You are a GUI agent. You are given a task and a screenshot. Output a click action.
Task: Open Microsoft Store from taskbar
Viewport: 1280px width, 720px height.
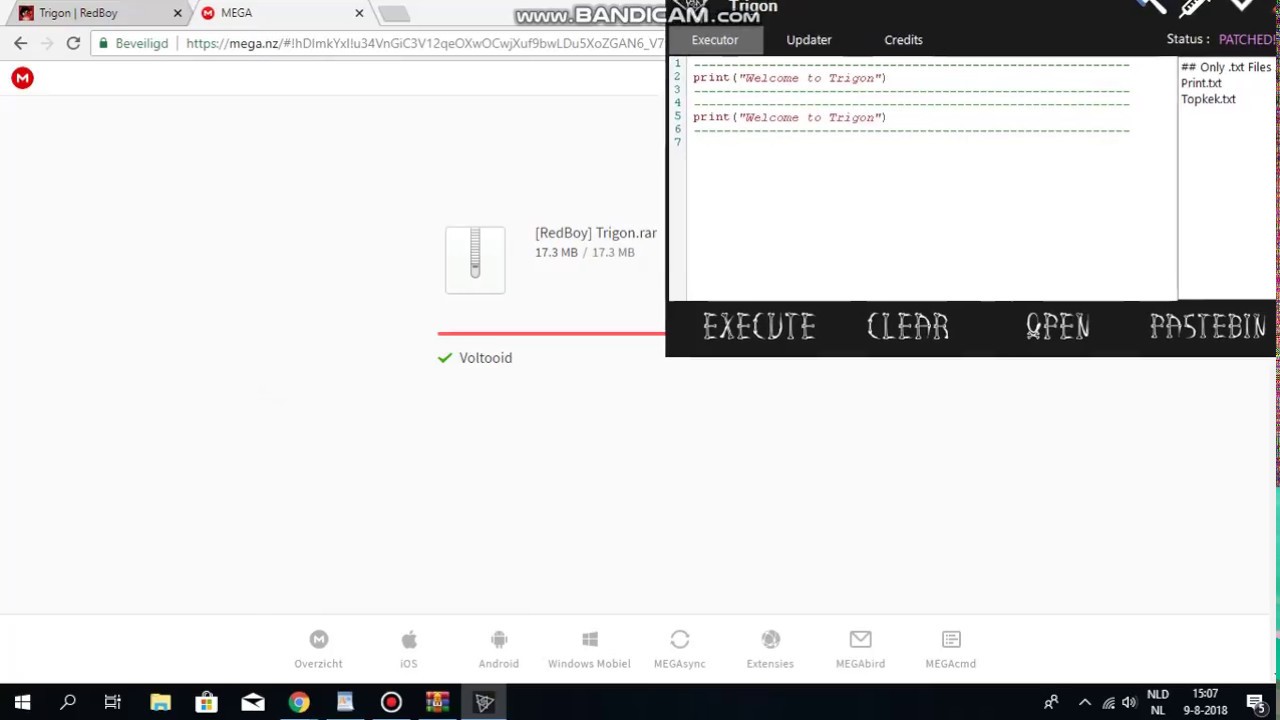[x=206, y=702]
